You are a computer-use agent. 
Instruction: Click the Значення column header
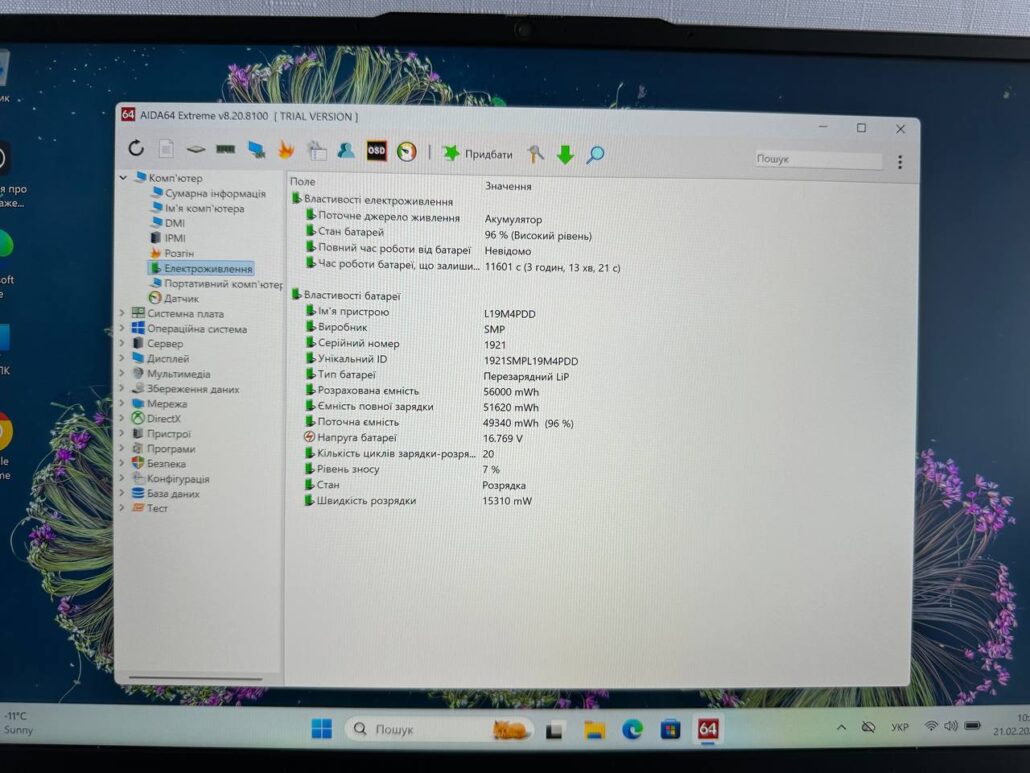point(509,186)
